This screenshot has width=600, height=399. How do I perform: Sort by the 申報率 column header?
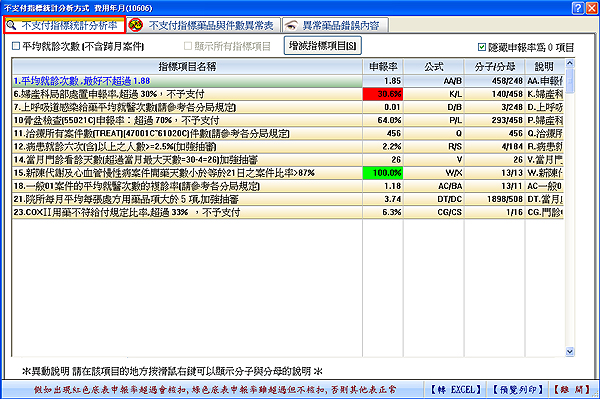(x=383, y=67)
